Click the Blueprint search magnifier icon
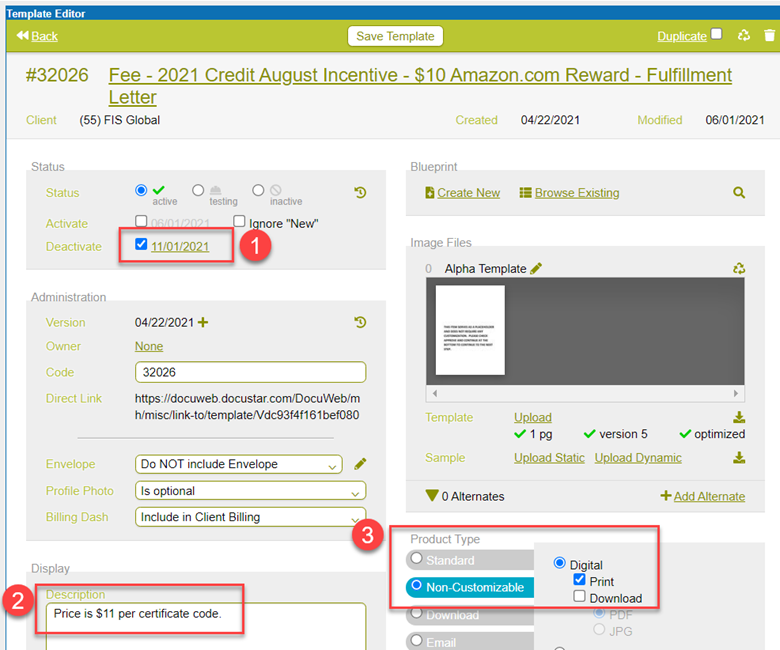The image size is (780, 650). pos(739,193)
